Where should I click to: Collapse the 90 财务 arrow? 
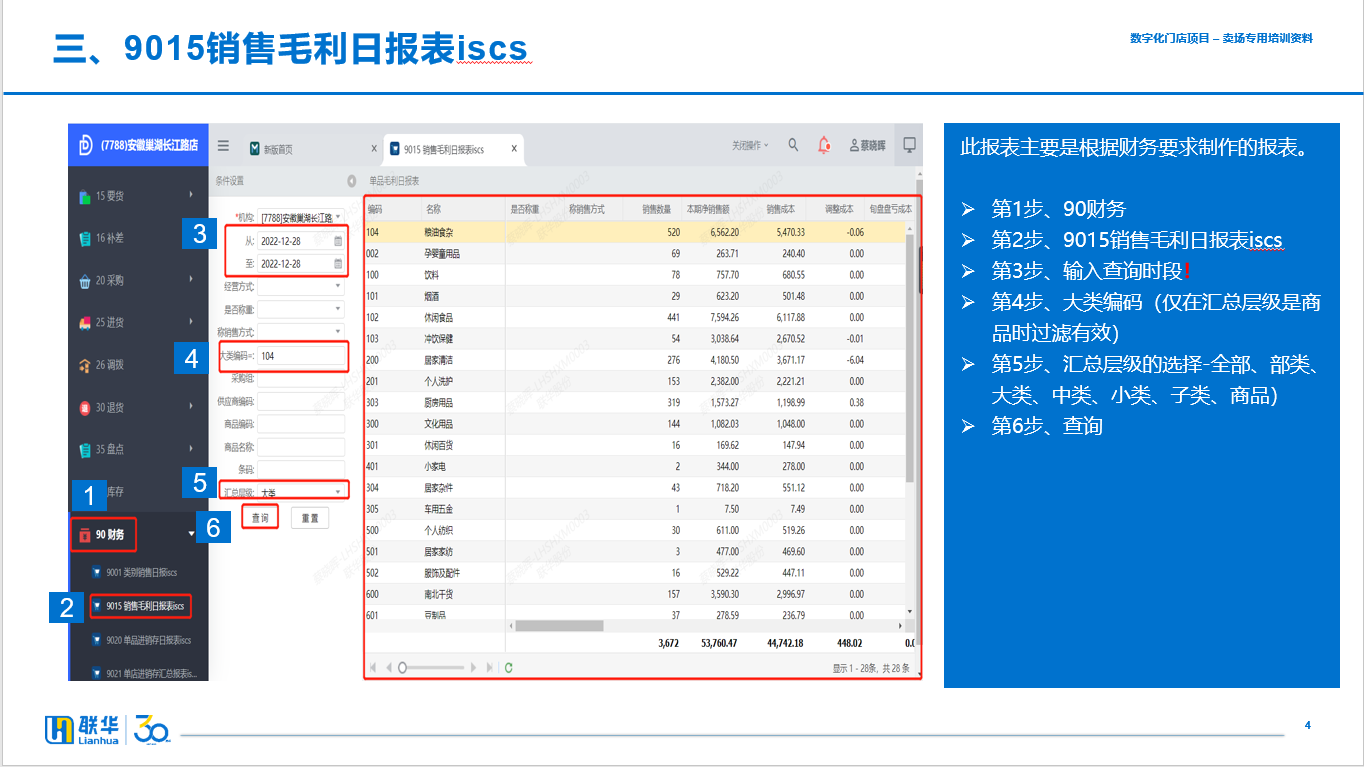tap(191, 534)
